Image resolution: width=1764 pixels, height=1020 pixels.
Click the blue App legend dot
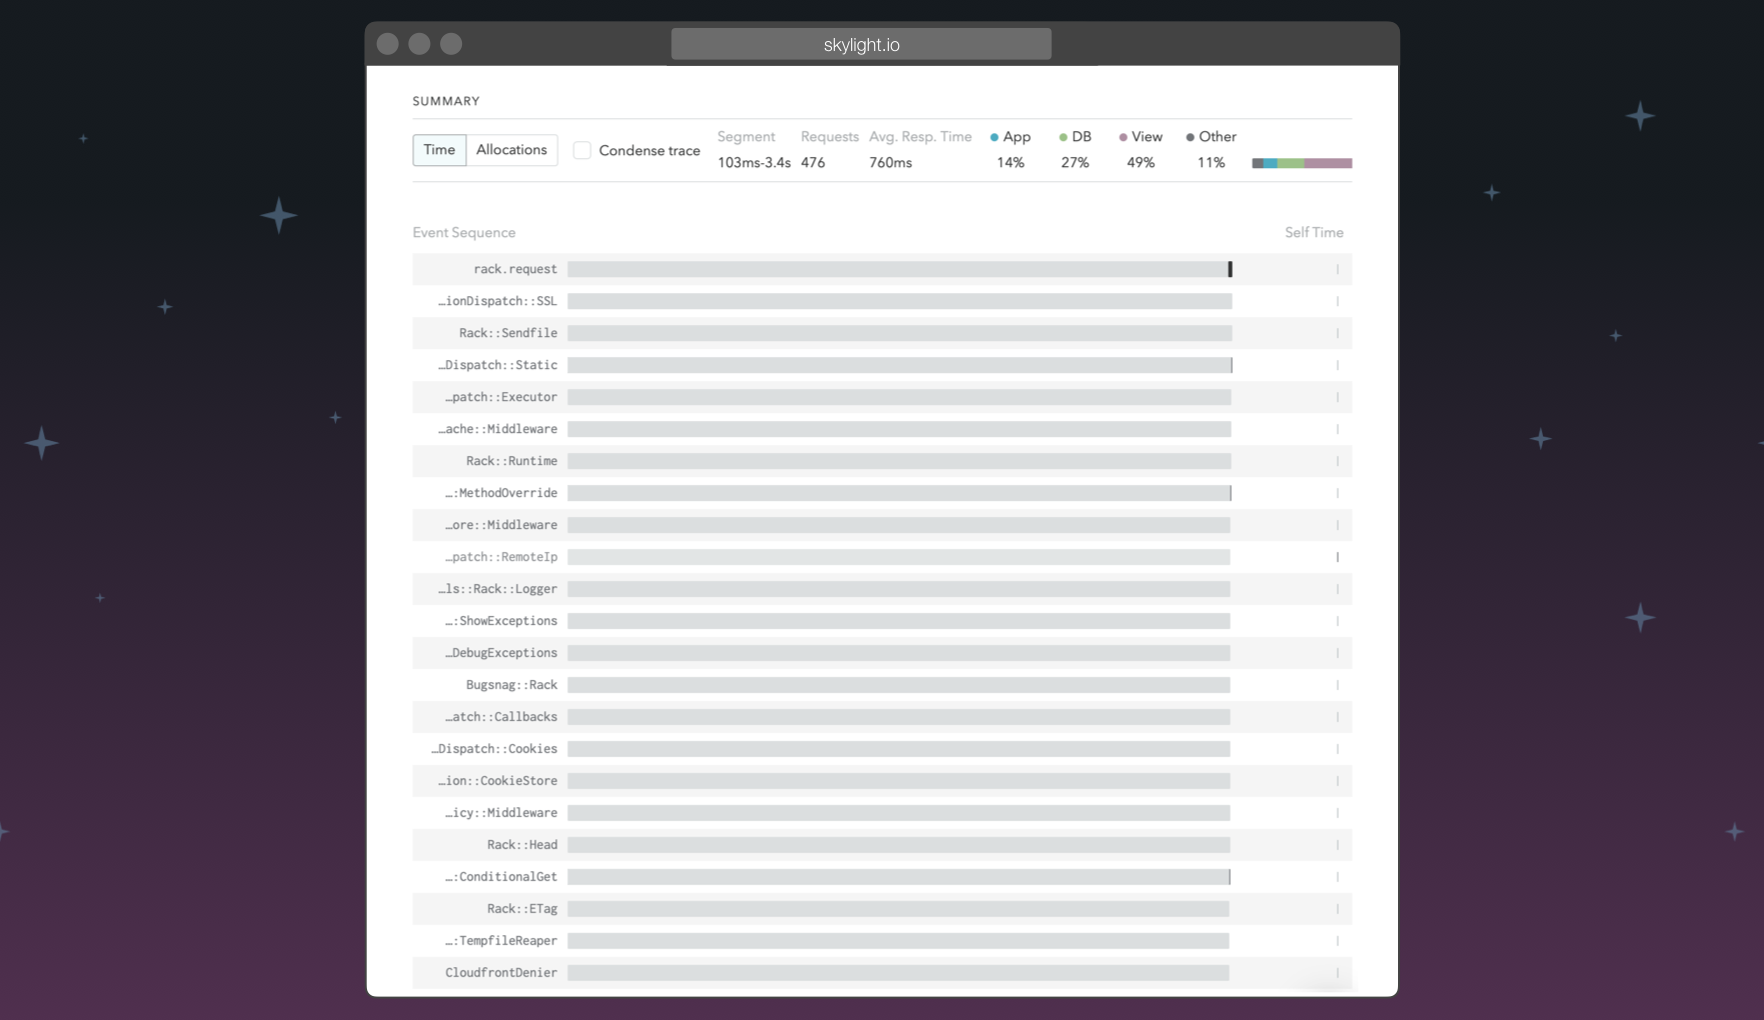994,137
